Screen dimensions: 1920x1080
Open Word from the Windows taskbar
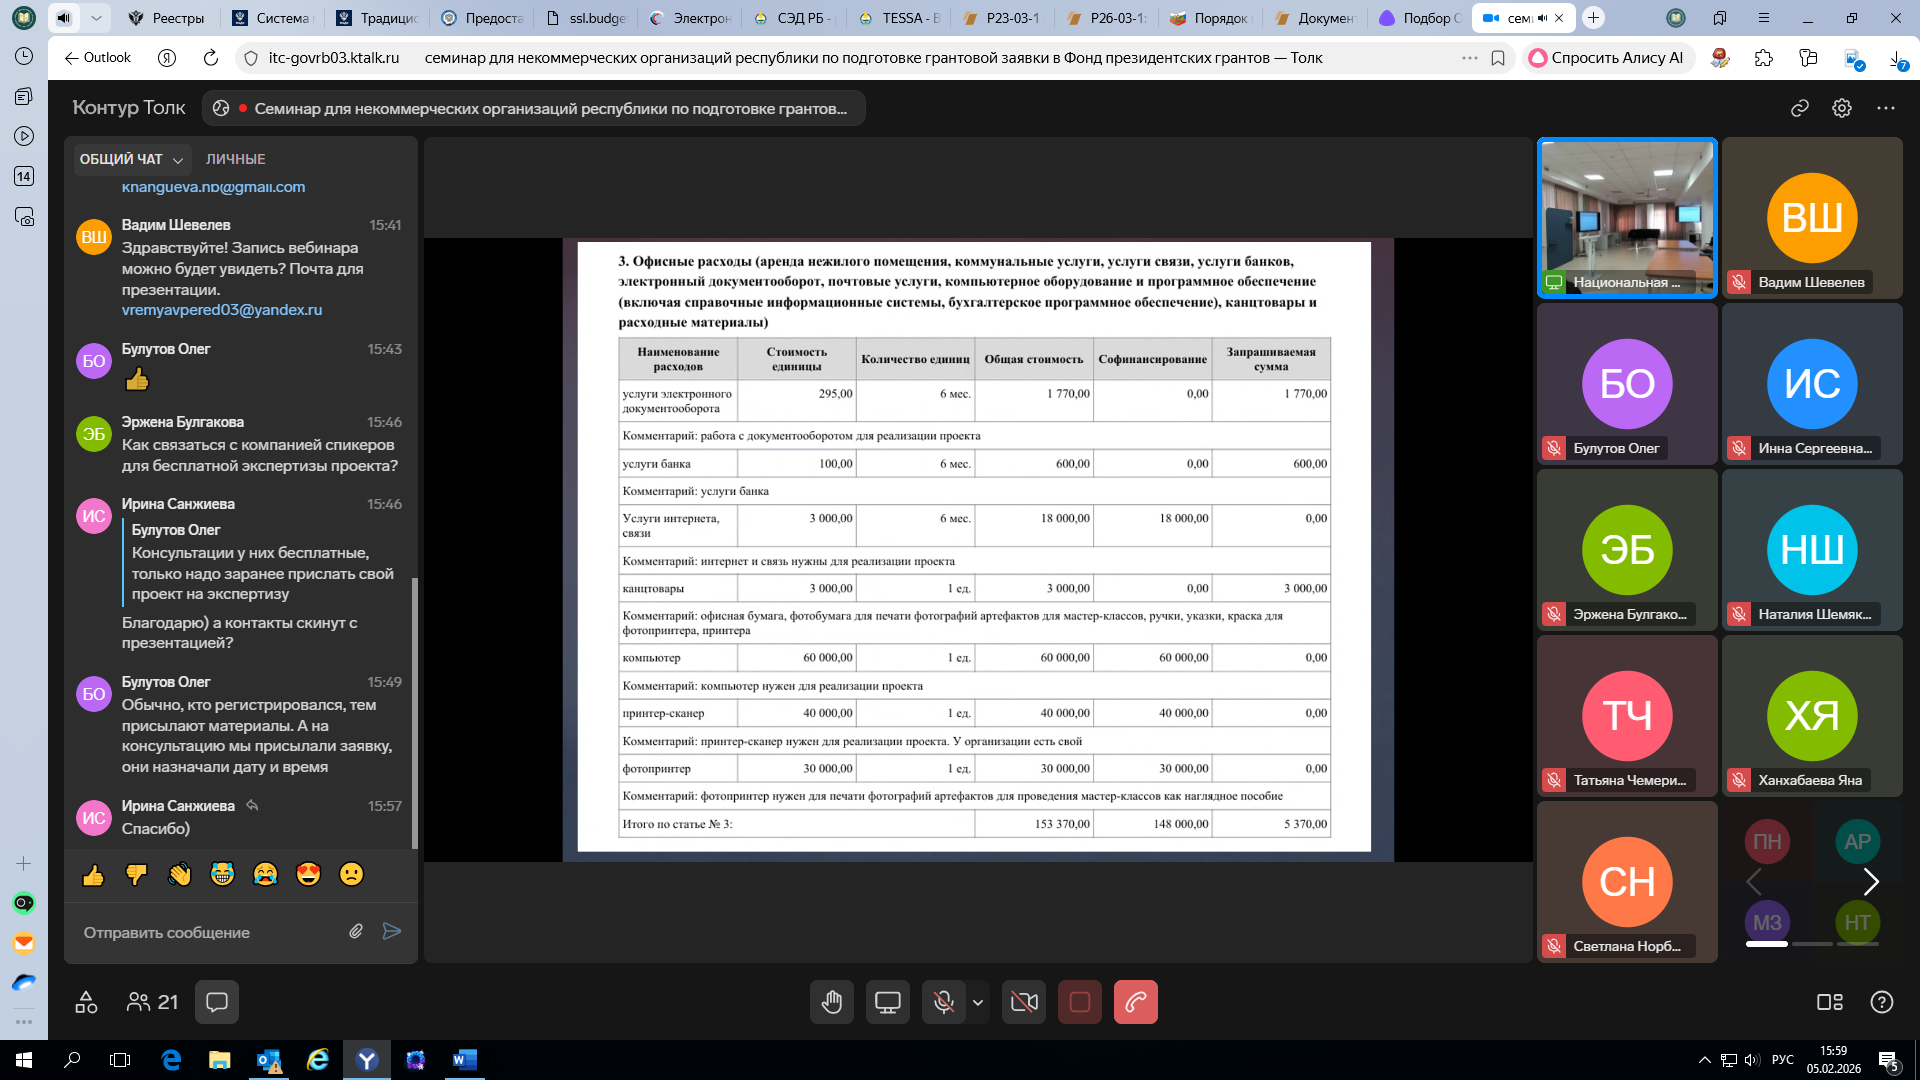point(465,1060)
